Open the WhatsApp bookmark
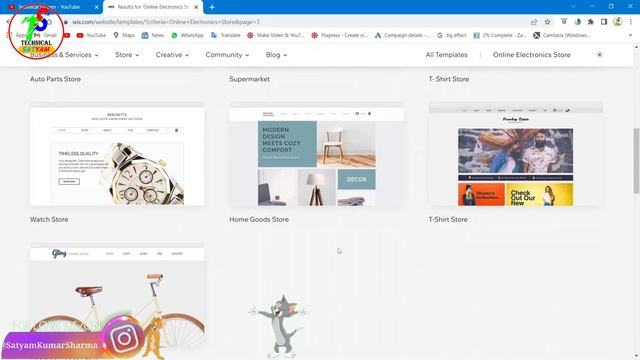 187,36
